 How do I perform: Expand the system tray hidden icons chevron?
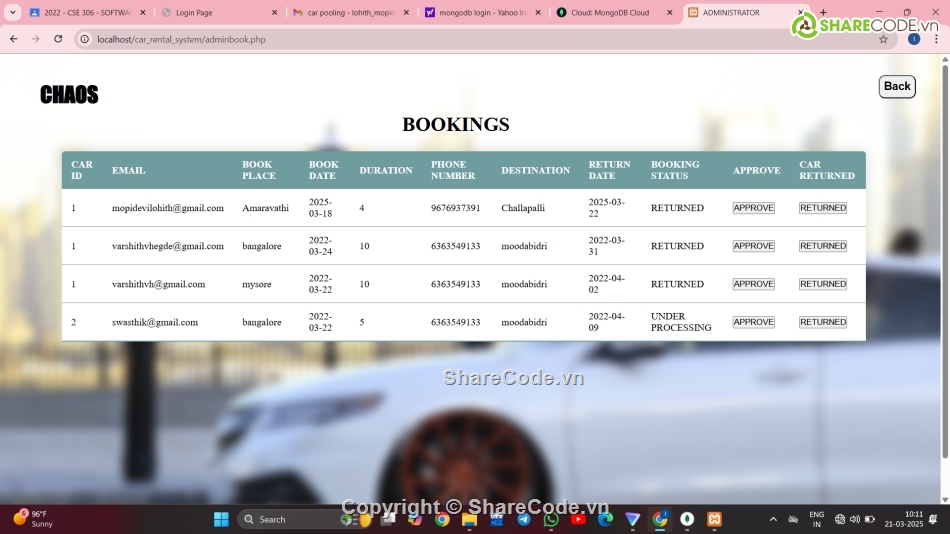coord(772,519)
